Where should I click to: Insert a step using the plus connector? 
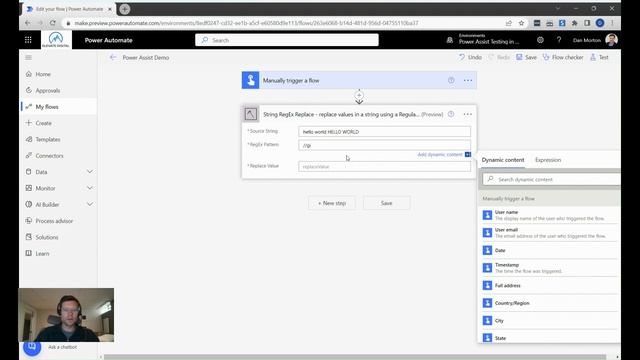point(359,96)
